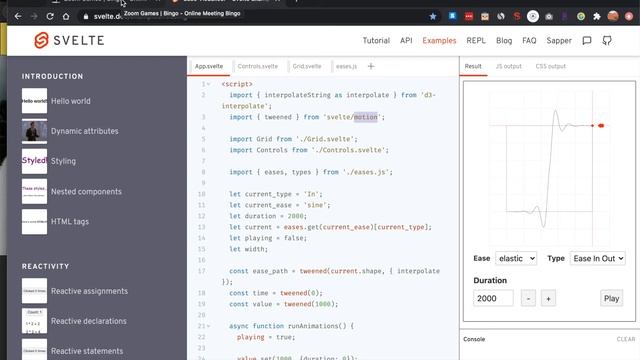640x360 pixels.
Task: Open the browser profile avatar
Action: pyautogui.click(x=613, y=16)
